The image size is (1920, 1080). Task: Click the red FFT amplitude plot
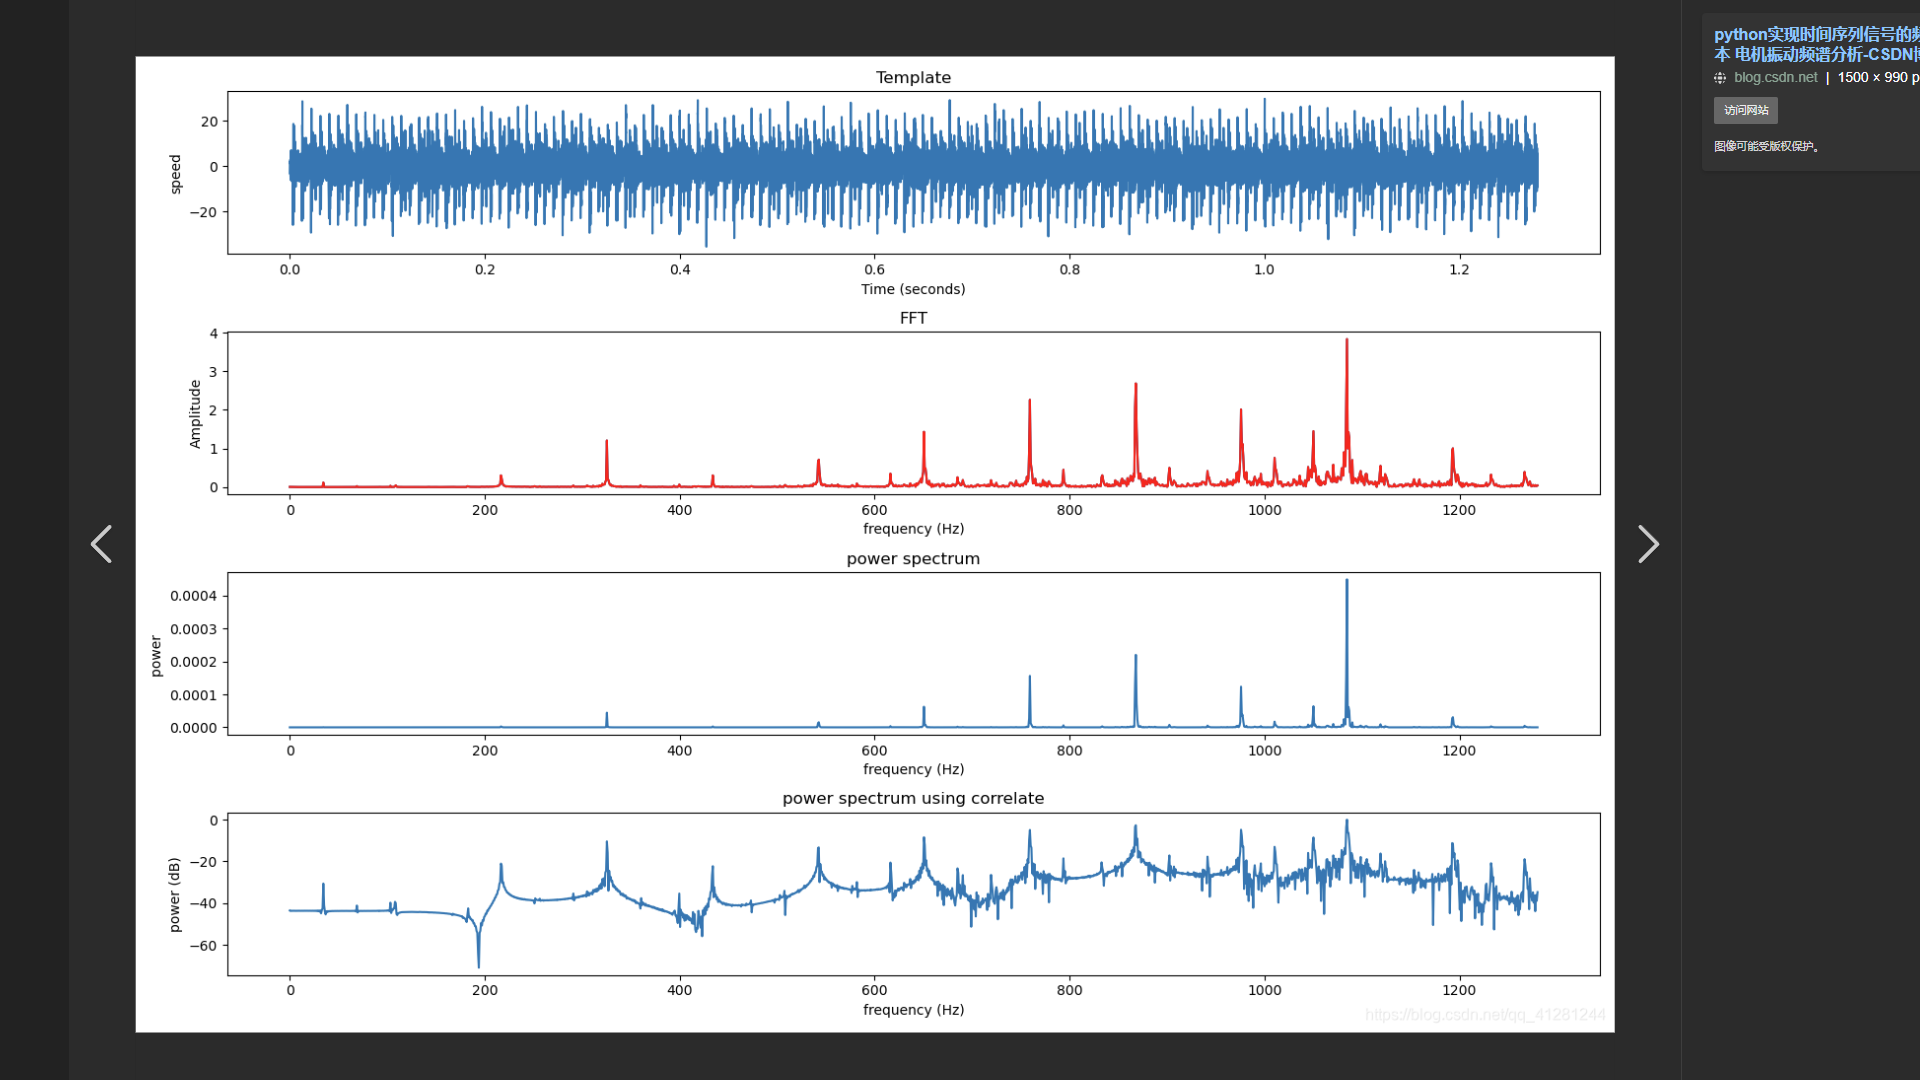pyautogui.click(x=912, y=413)
